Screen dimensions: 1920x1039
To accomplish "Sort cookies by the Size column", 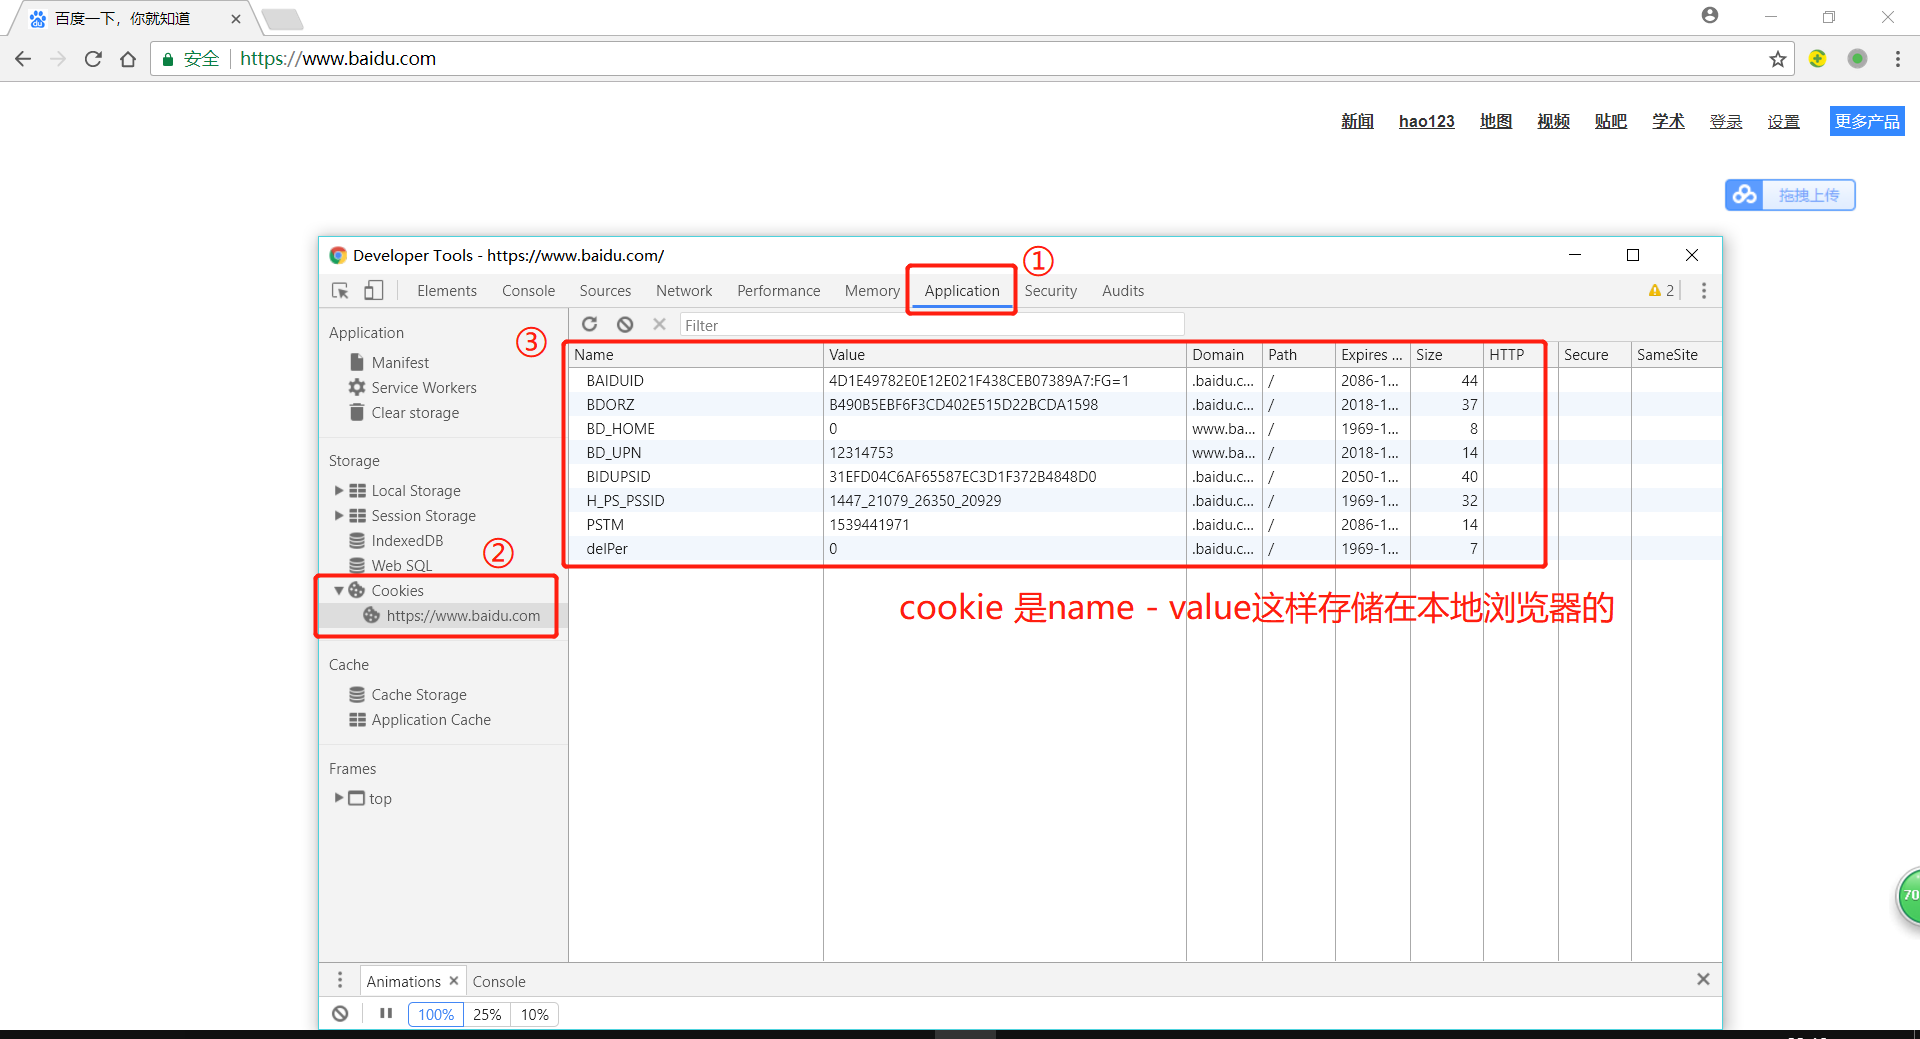I will [1446, 355].
